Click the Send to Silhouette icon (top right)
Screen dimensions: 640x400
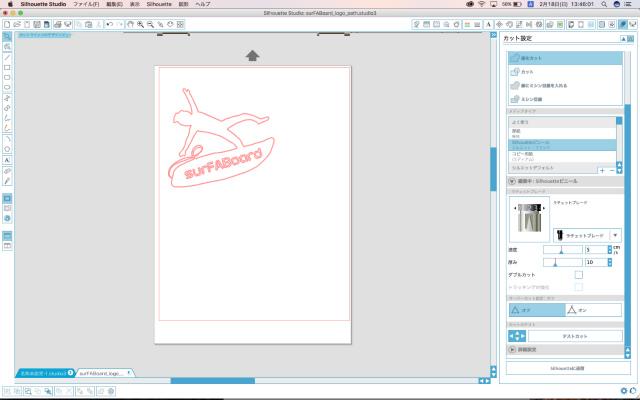(x=632, y=24)
